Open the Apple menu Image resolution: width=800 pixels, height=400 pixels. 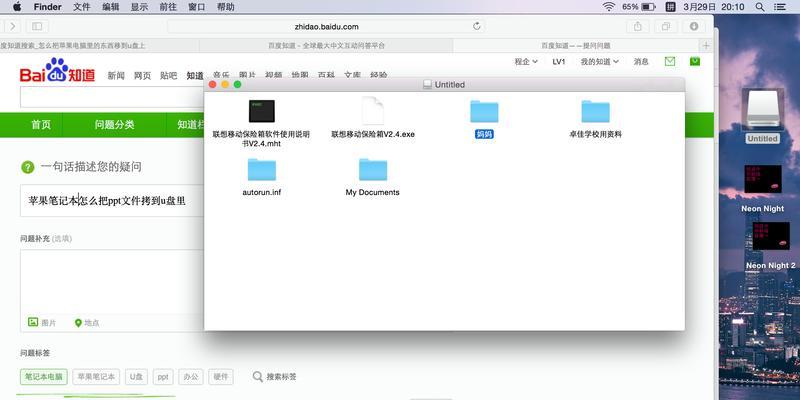click(x=17, y=7)
